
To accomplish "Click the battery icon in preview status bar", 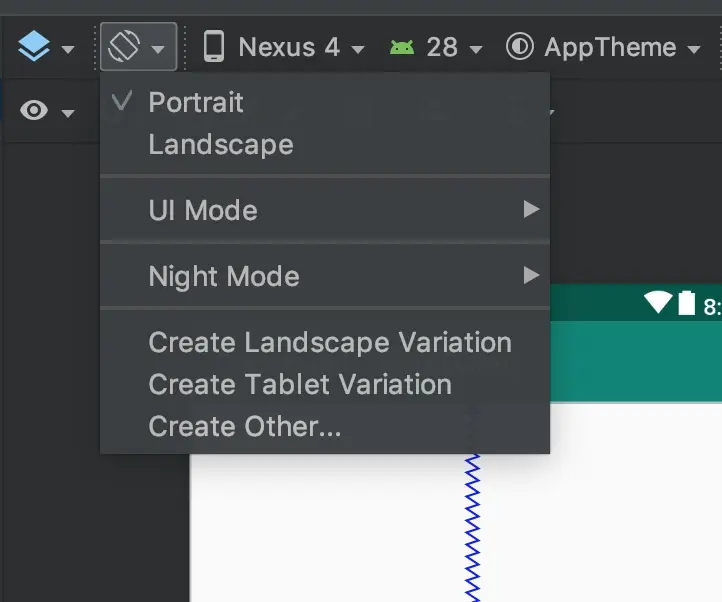I will tap(687, 302).
